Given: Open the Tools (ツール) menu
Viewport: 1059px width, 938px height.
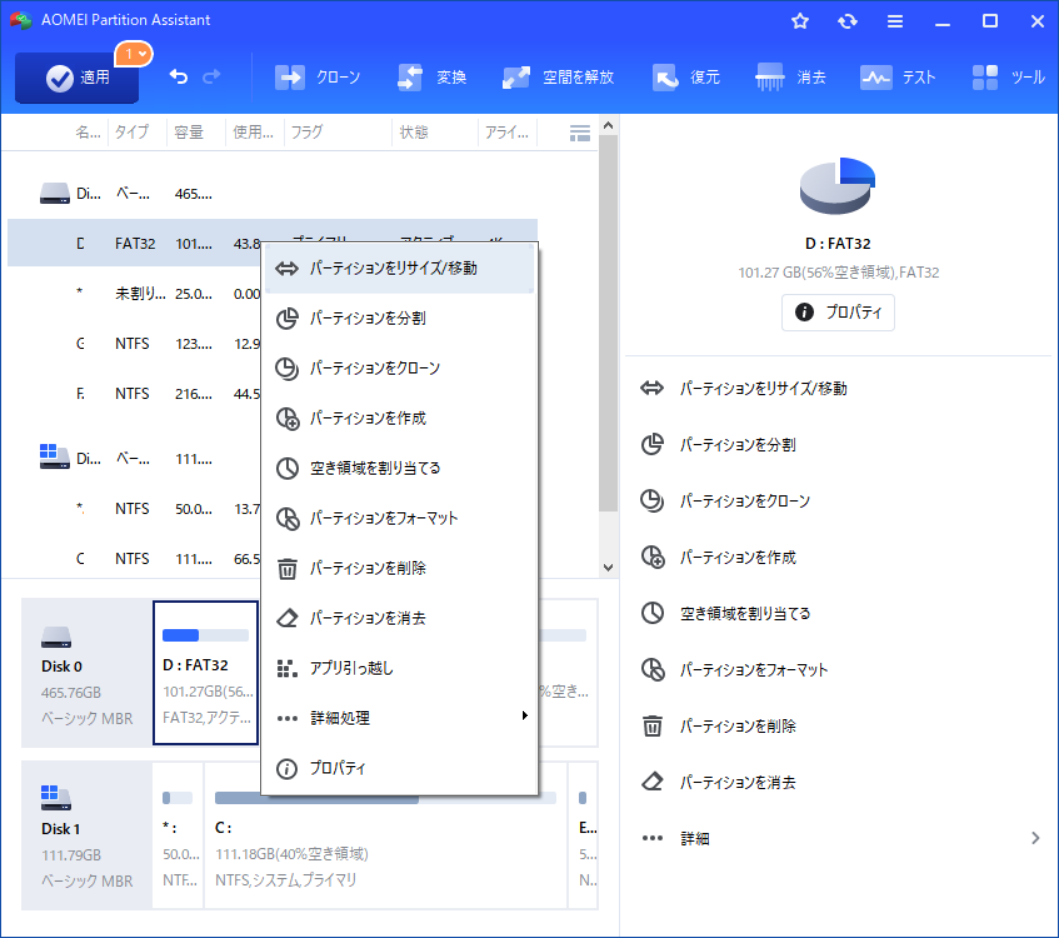Looking at the screenshot, I should [1008, 78].
